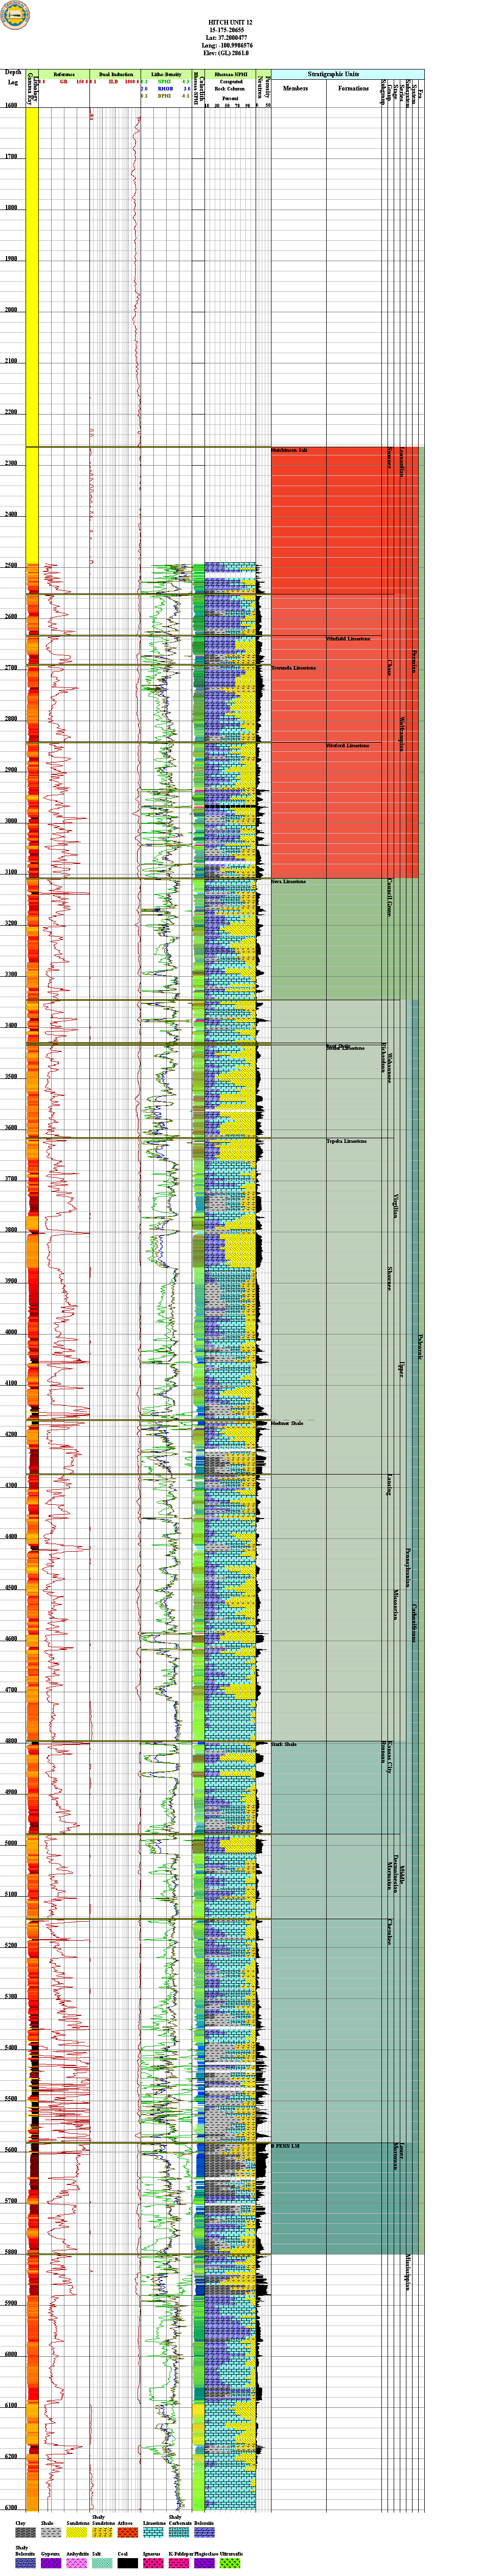Screen dimensions: 501x2576
Task: Click the Hutchinson Salt member label
Action: [x=289, y=451]
